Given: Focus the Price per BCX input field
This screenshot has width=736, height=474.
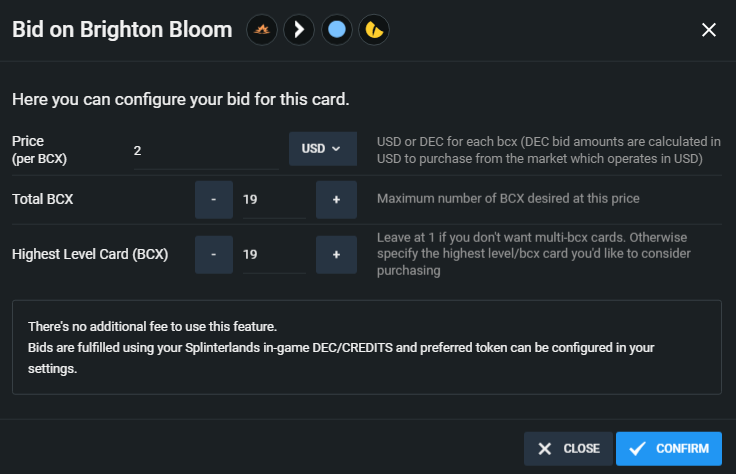Looking at the screenshot, I should tap(206, 151).
